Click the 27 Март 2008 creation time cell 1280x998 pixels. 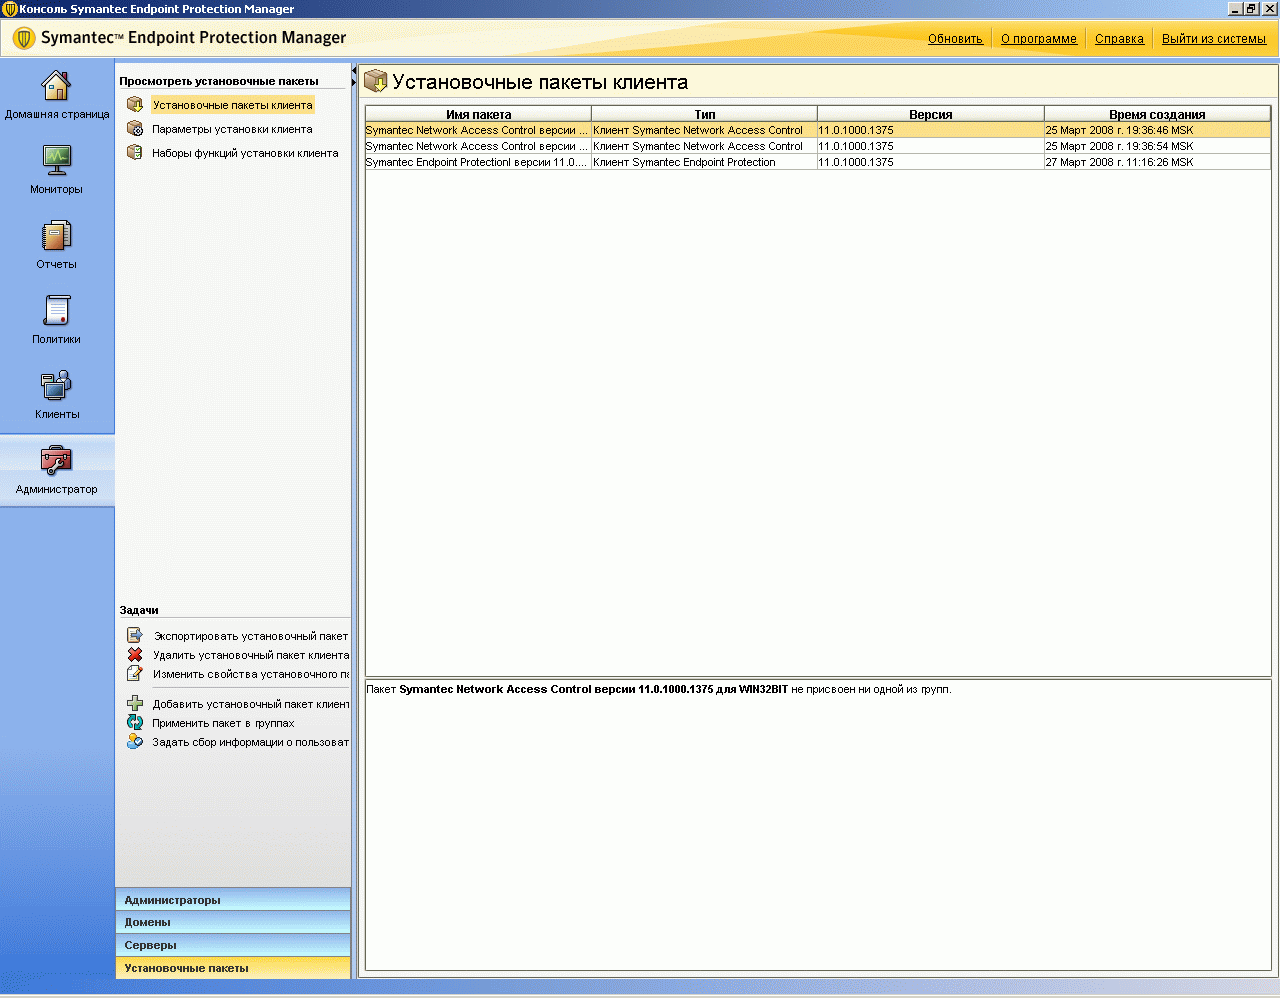1157,162
